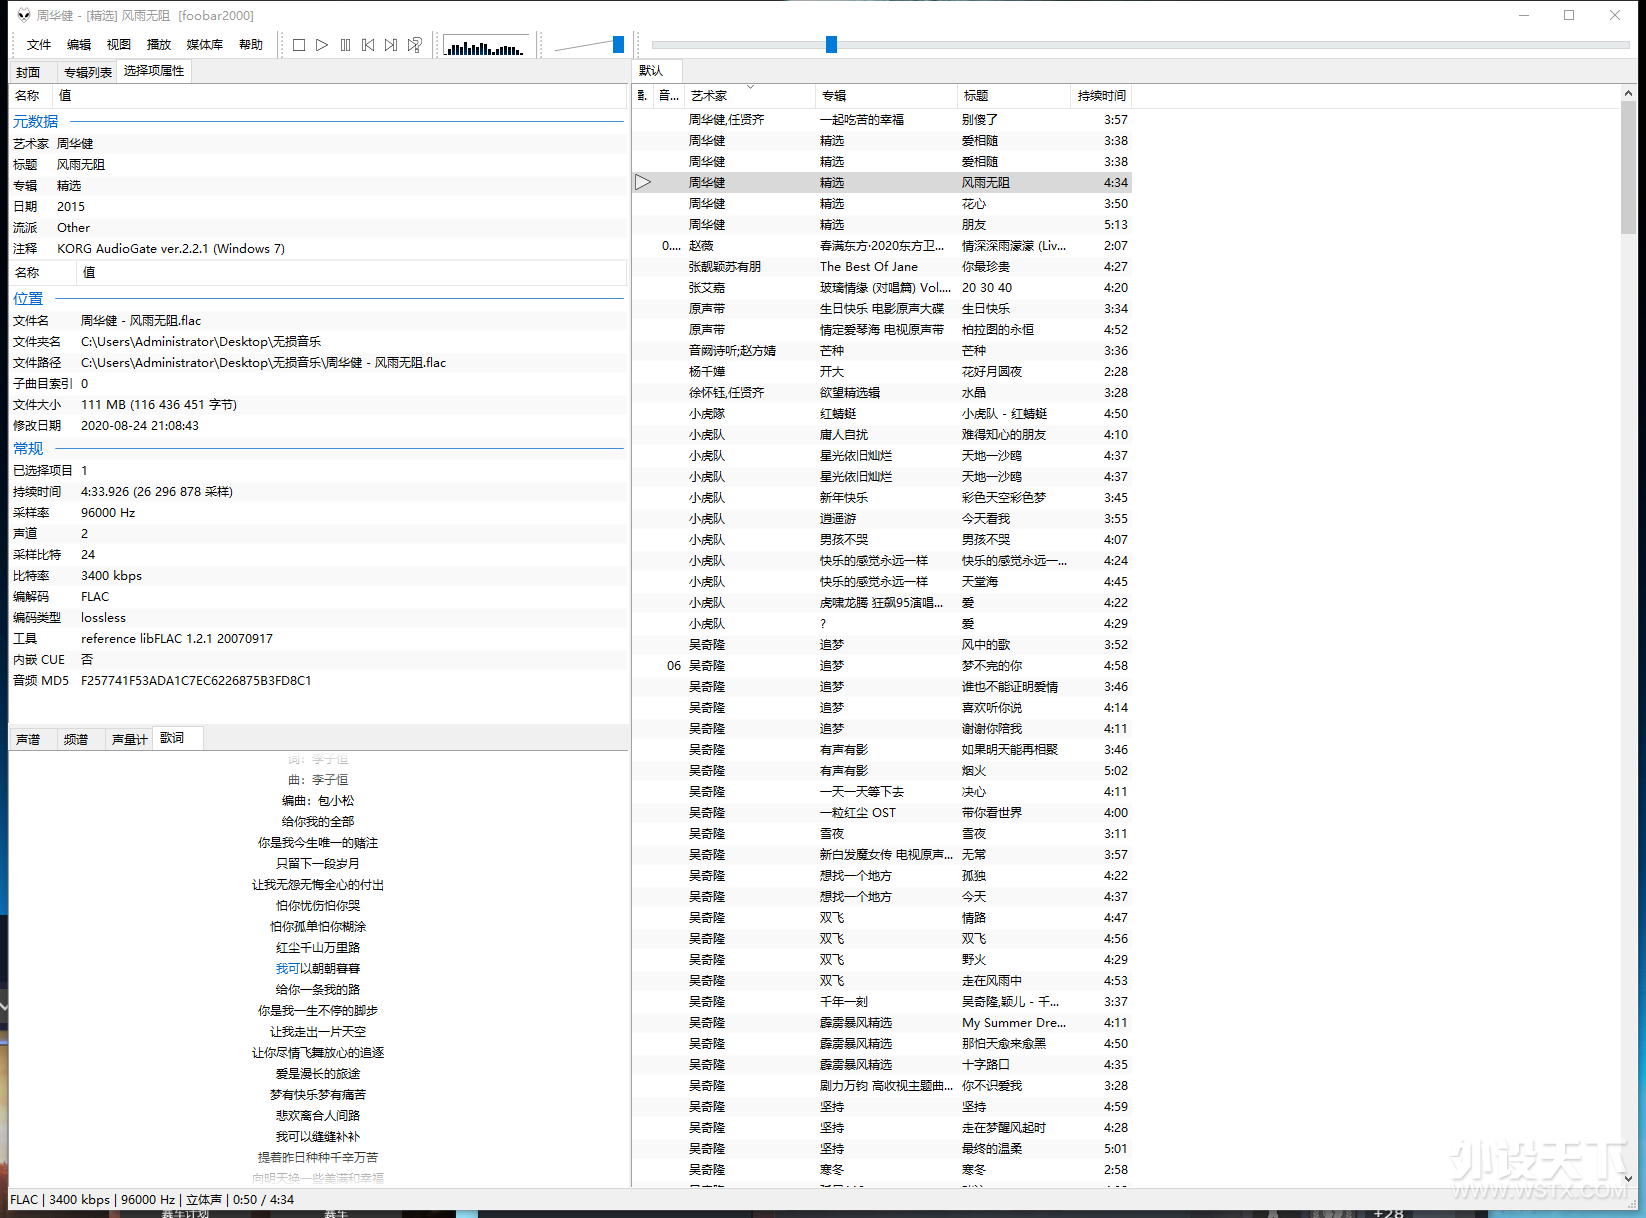Image resolution: width=1646 pixels, height=1218 pixels.
Task: Click the Stop playback button
Action: (299, 45)
